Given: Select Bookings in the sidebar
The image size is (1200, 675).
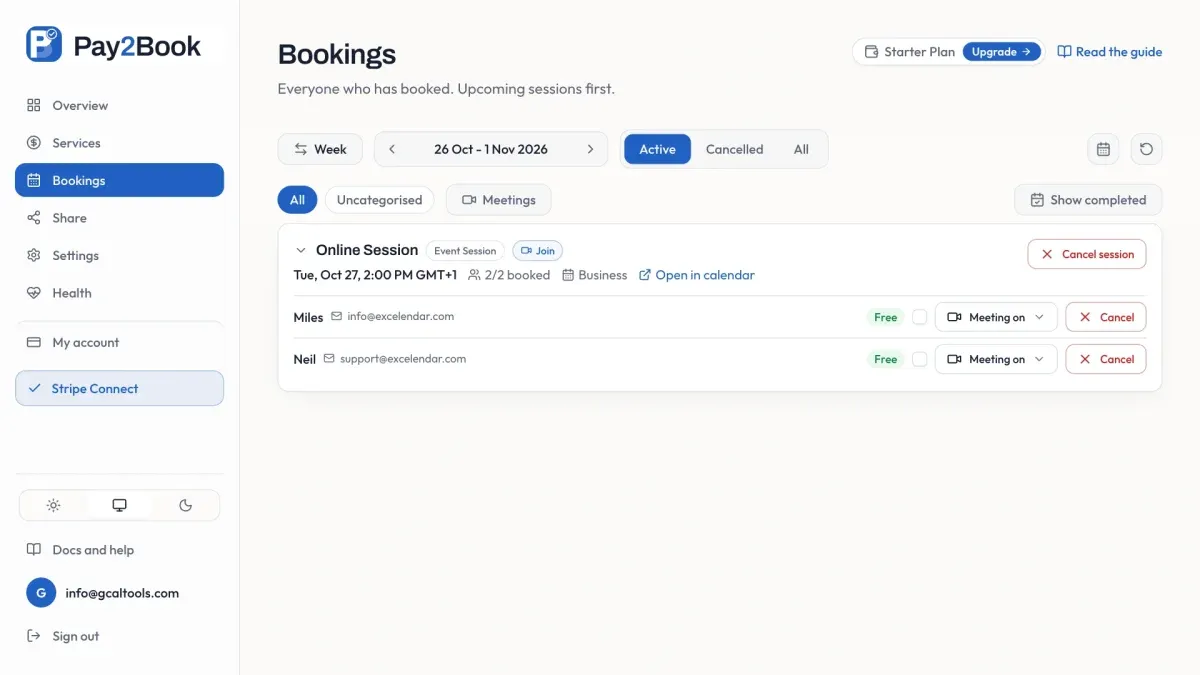Looking at the screenshot, I should [119, 180].
